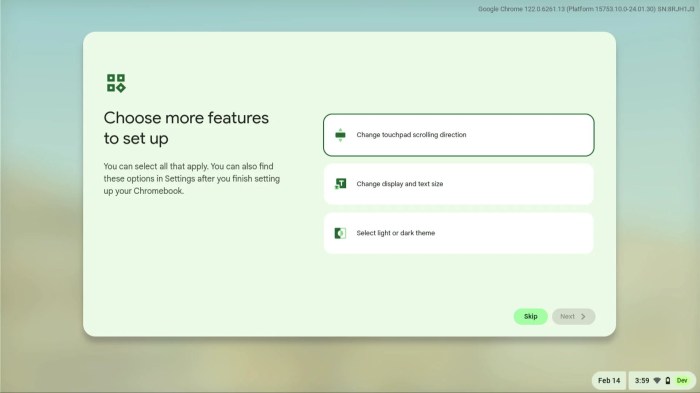Screen dimensions: 700x393
Task: Click the 'You can select all that apply' description
Action: pos(192,179)
